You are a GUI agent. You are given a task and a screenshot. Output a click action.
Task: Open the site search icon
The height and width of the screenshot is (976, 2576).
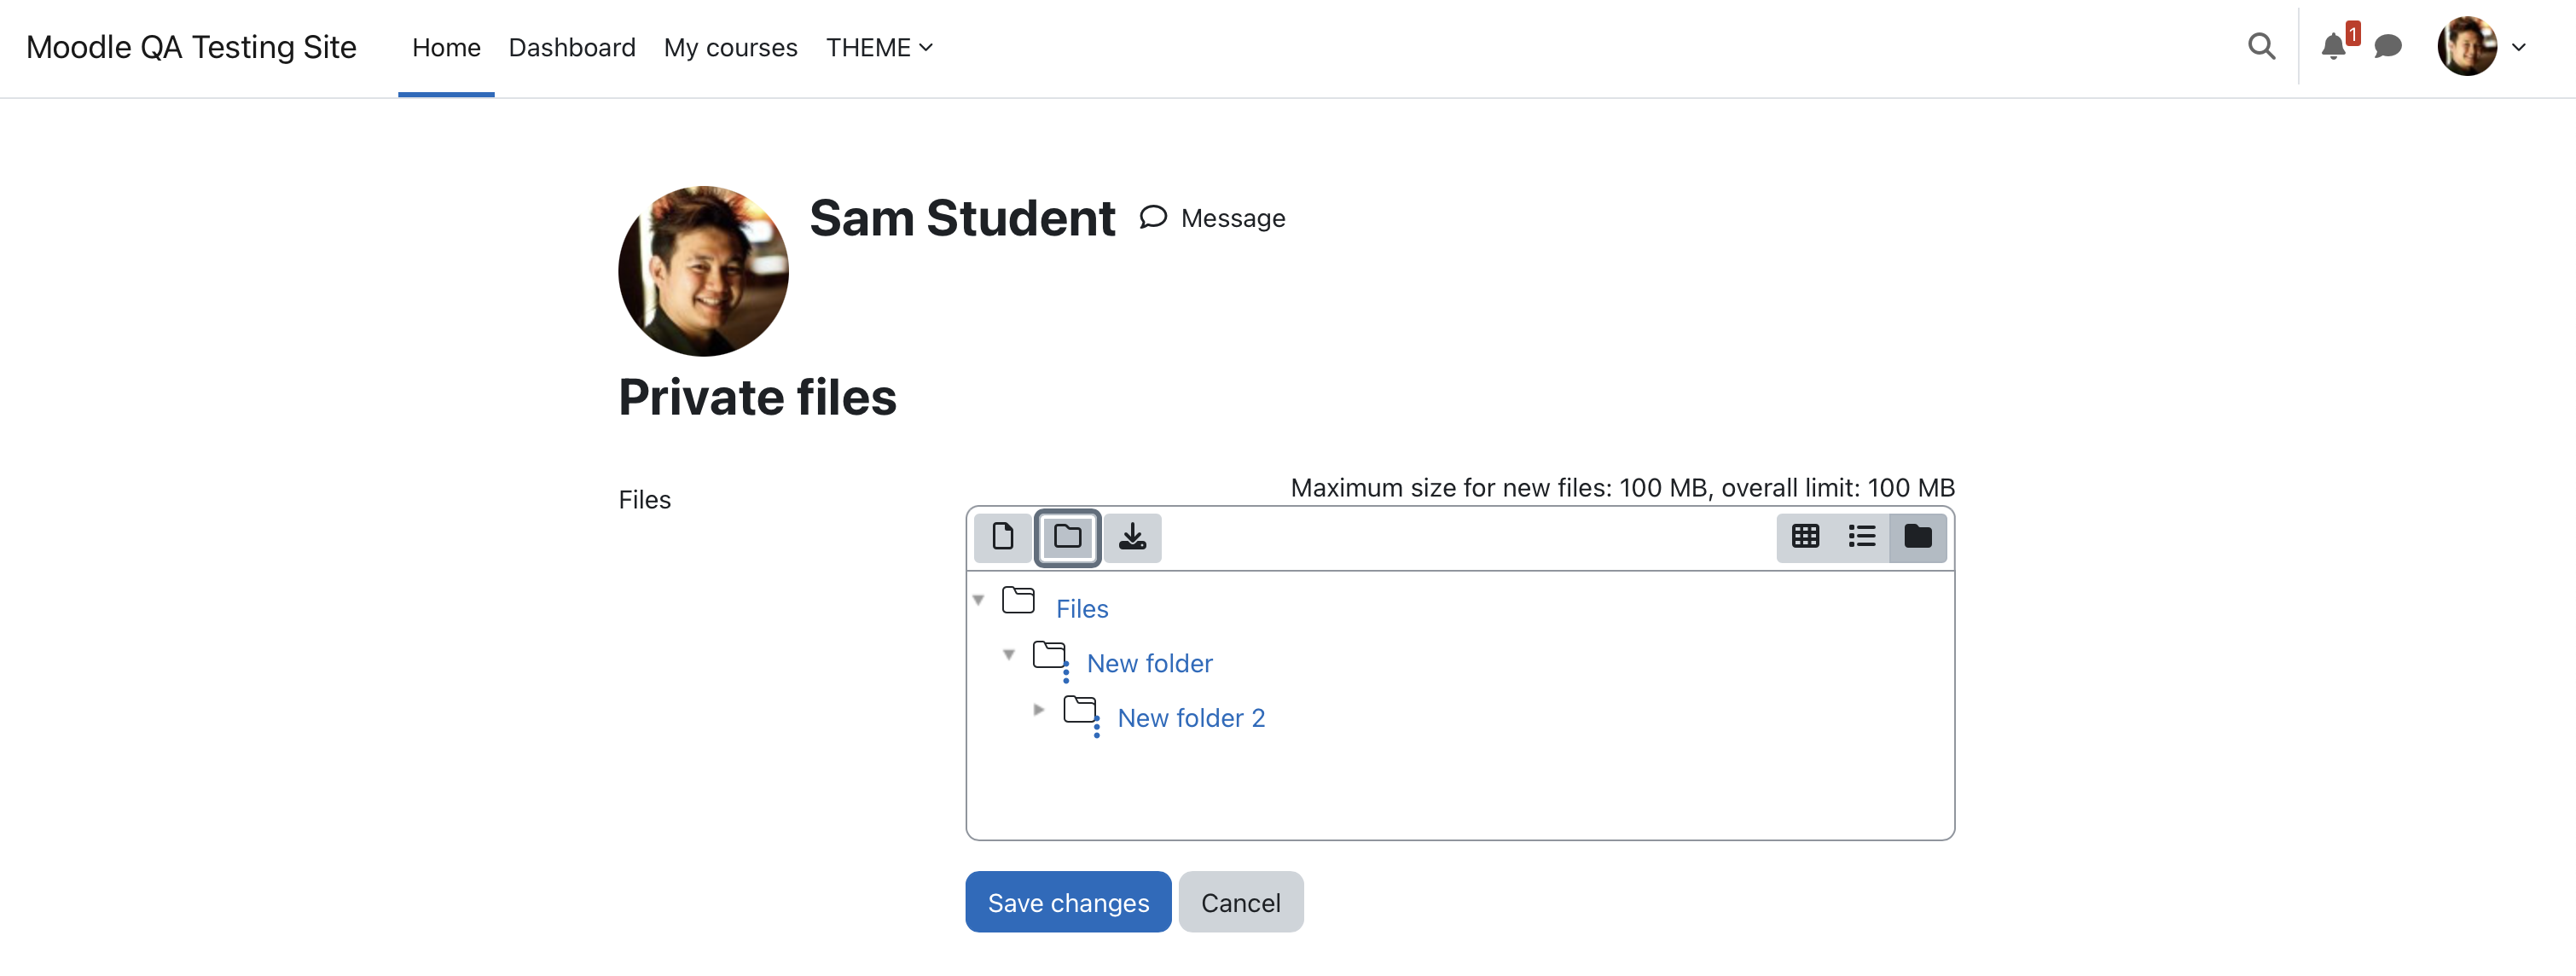pos(2261,46)
